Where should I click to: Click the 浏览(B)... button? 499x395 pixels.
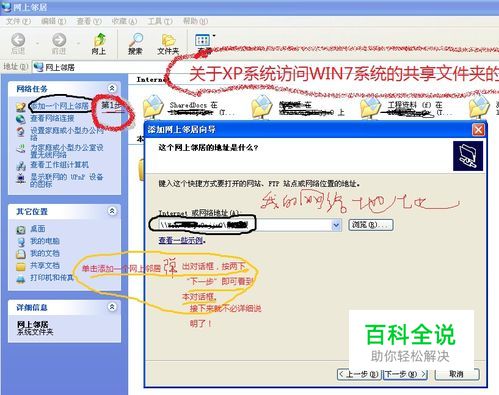click(x=371, y=225)
